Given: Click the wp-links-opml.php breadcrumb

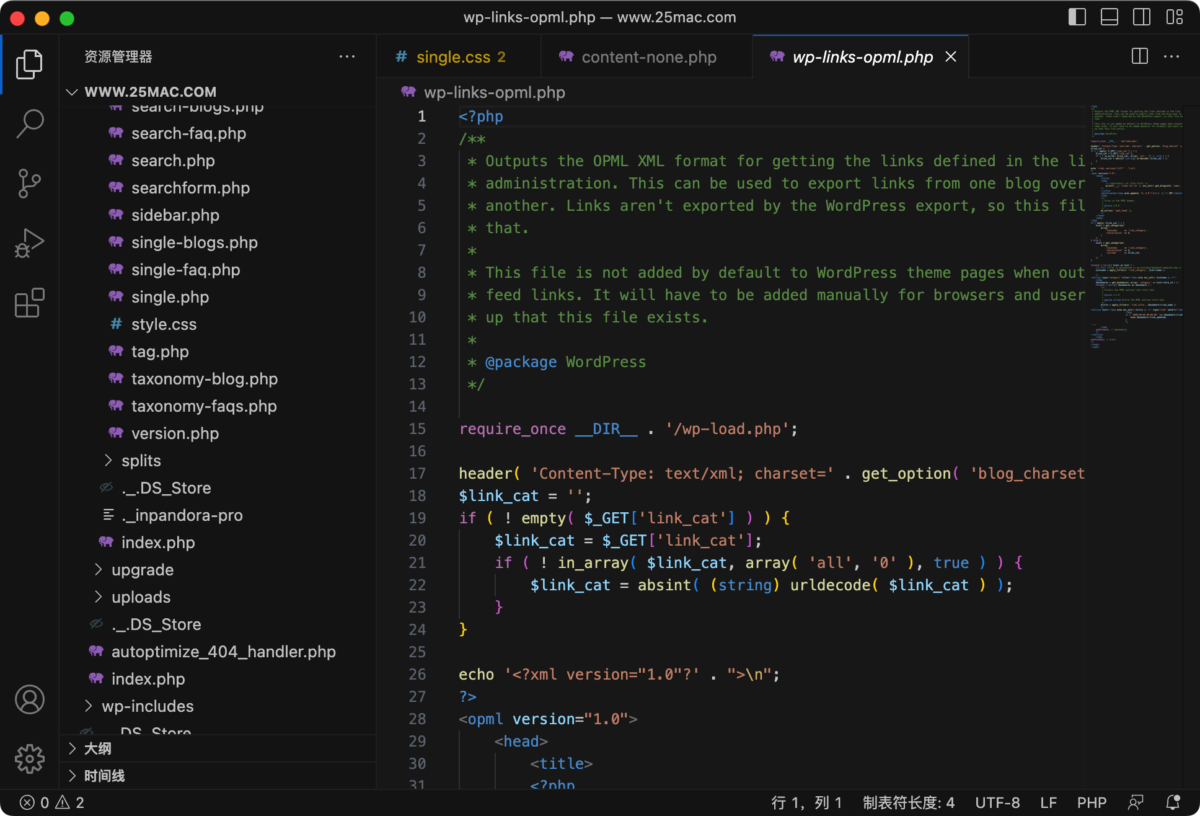Looking at the screenshot, I should pos(494,92).
